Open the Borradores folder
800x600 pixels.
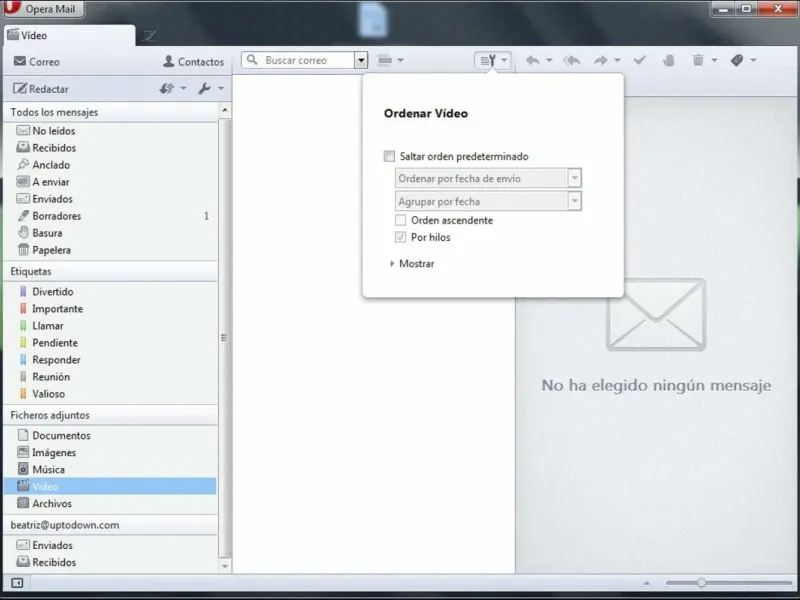pyautogui.click(x=110, y=216)
